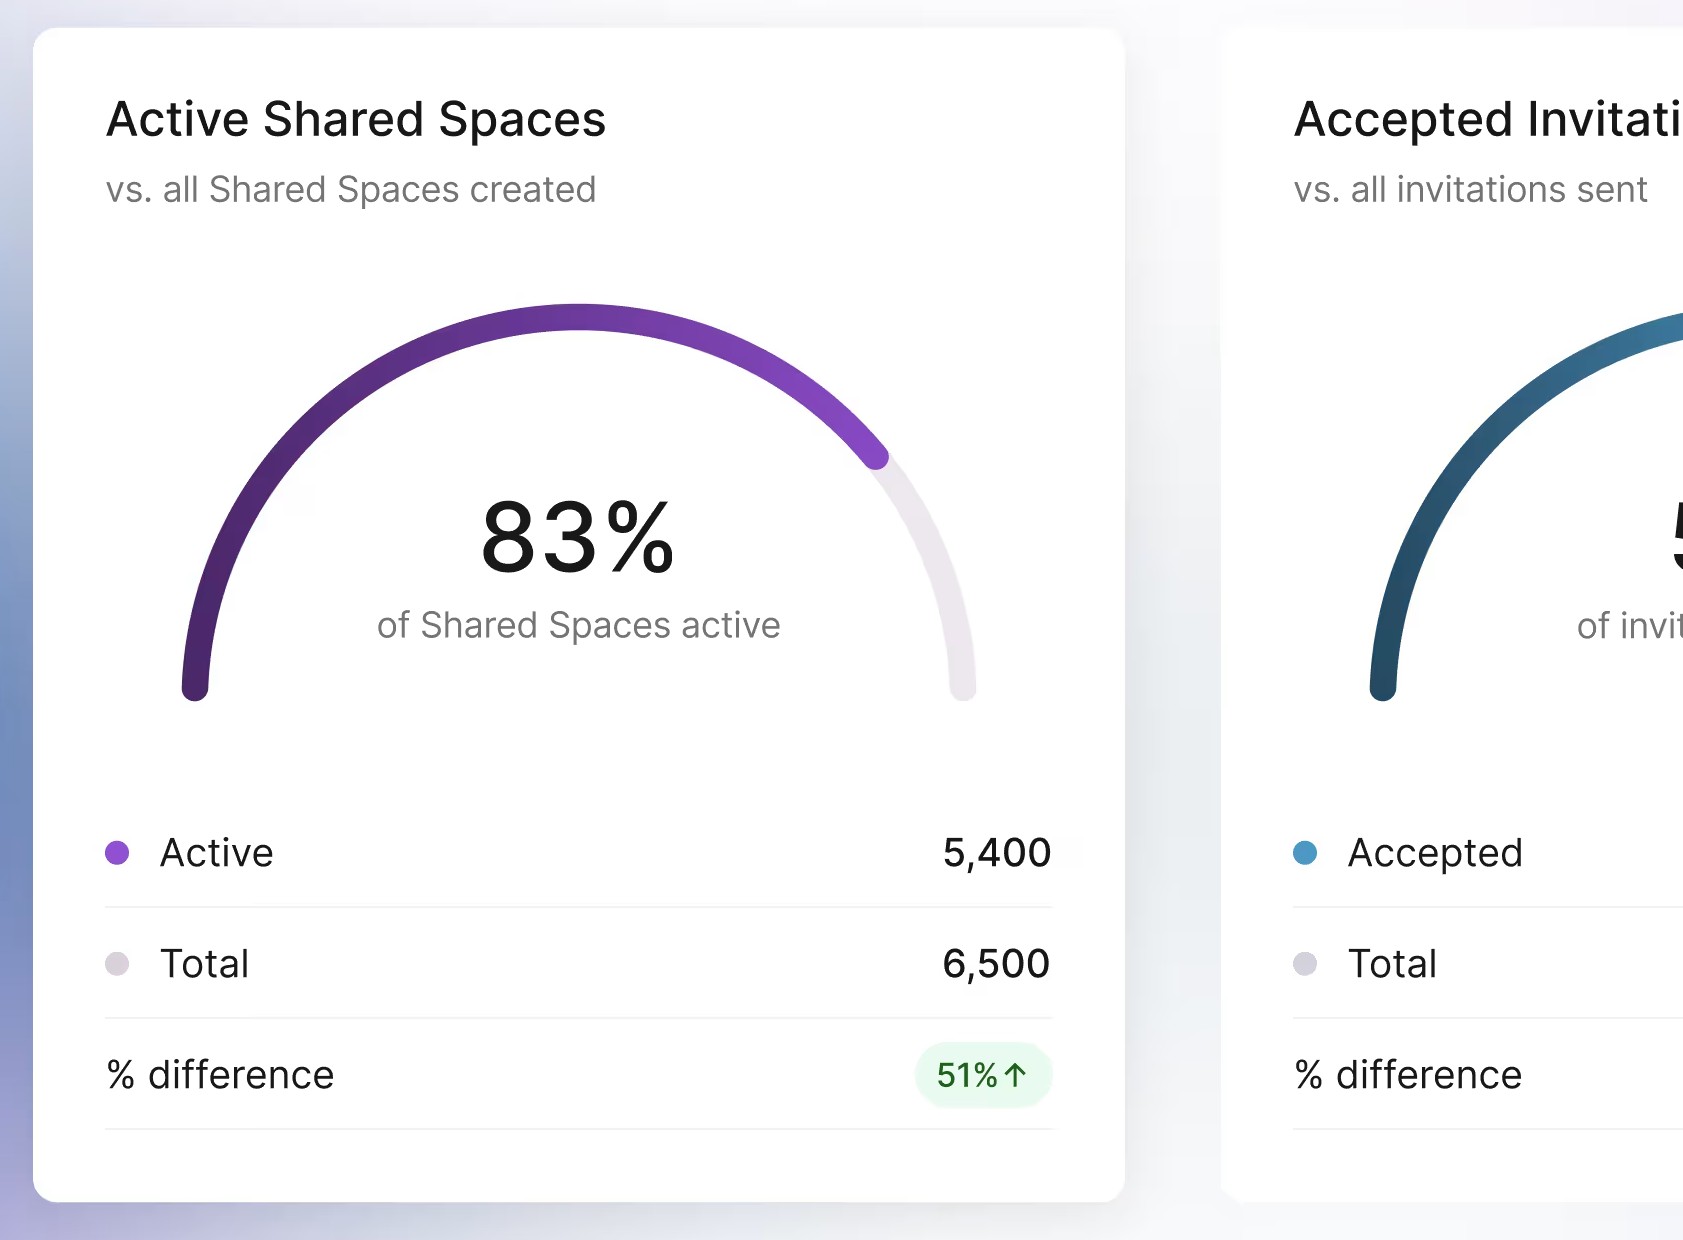Click the 83% gauge value

point(578,538)
